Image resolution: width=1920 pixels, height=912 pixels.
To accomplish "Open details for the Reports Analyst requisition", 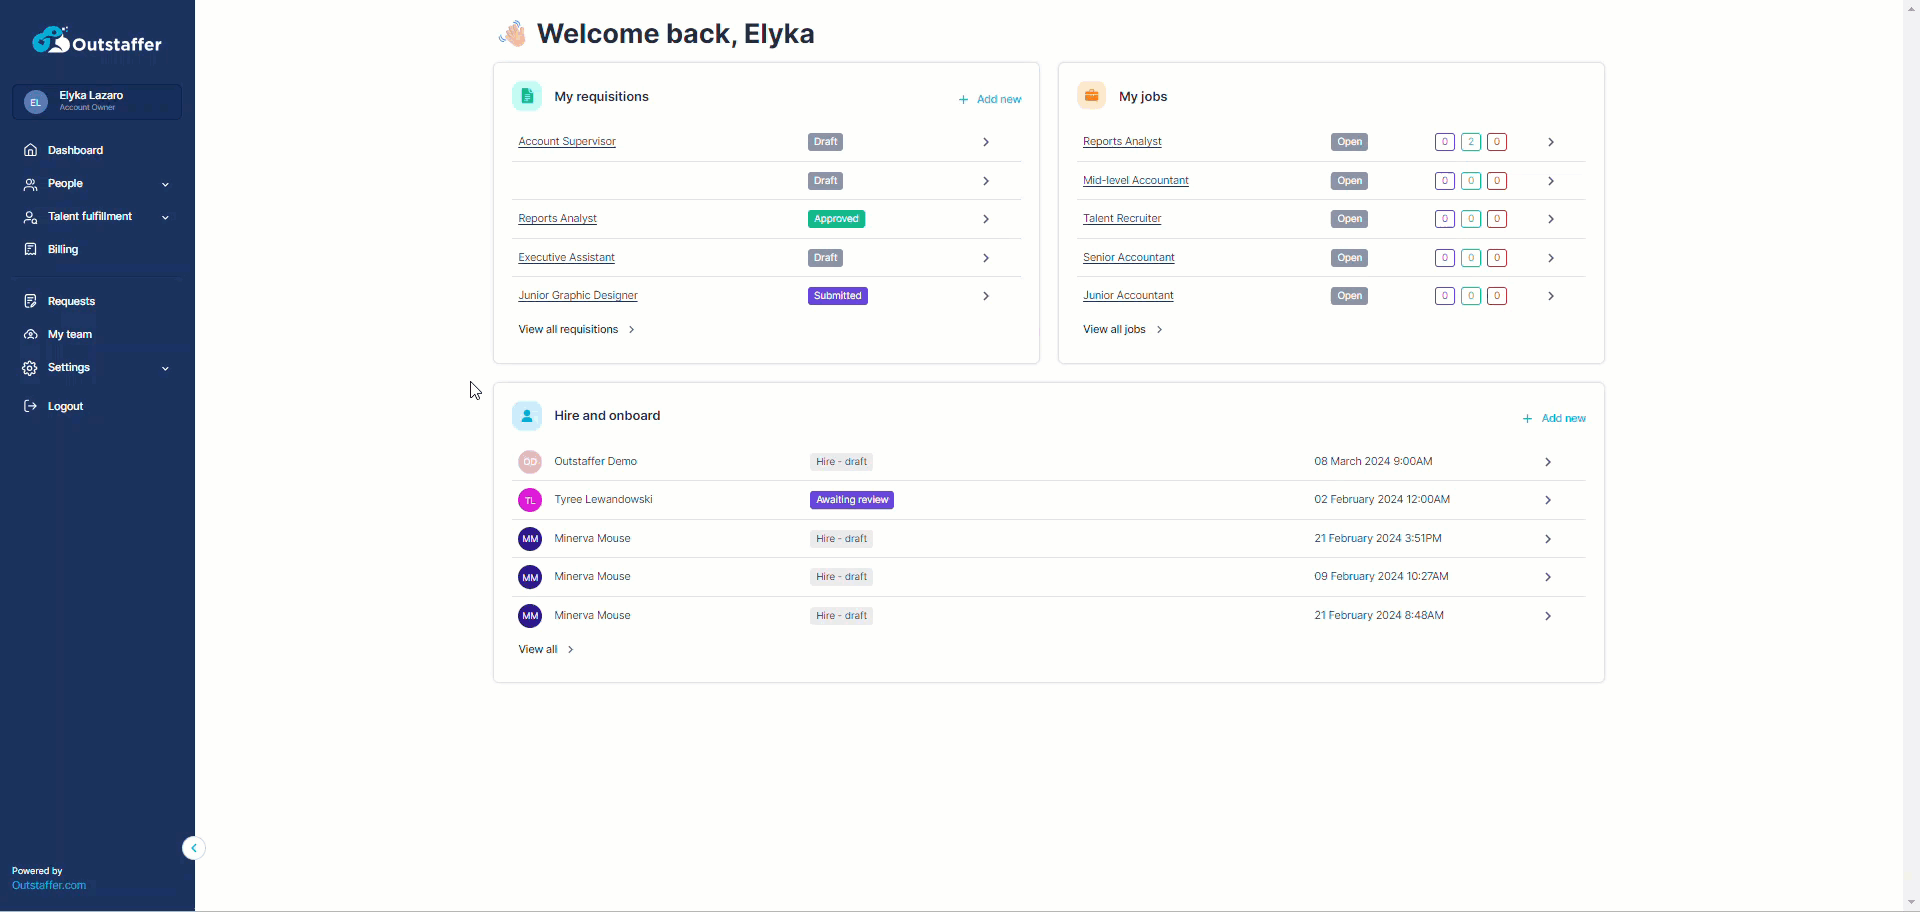I will click(x=557, y=218).
